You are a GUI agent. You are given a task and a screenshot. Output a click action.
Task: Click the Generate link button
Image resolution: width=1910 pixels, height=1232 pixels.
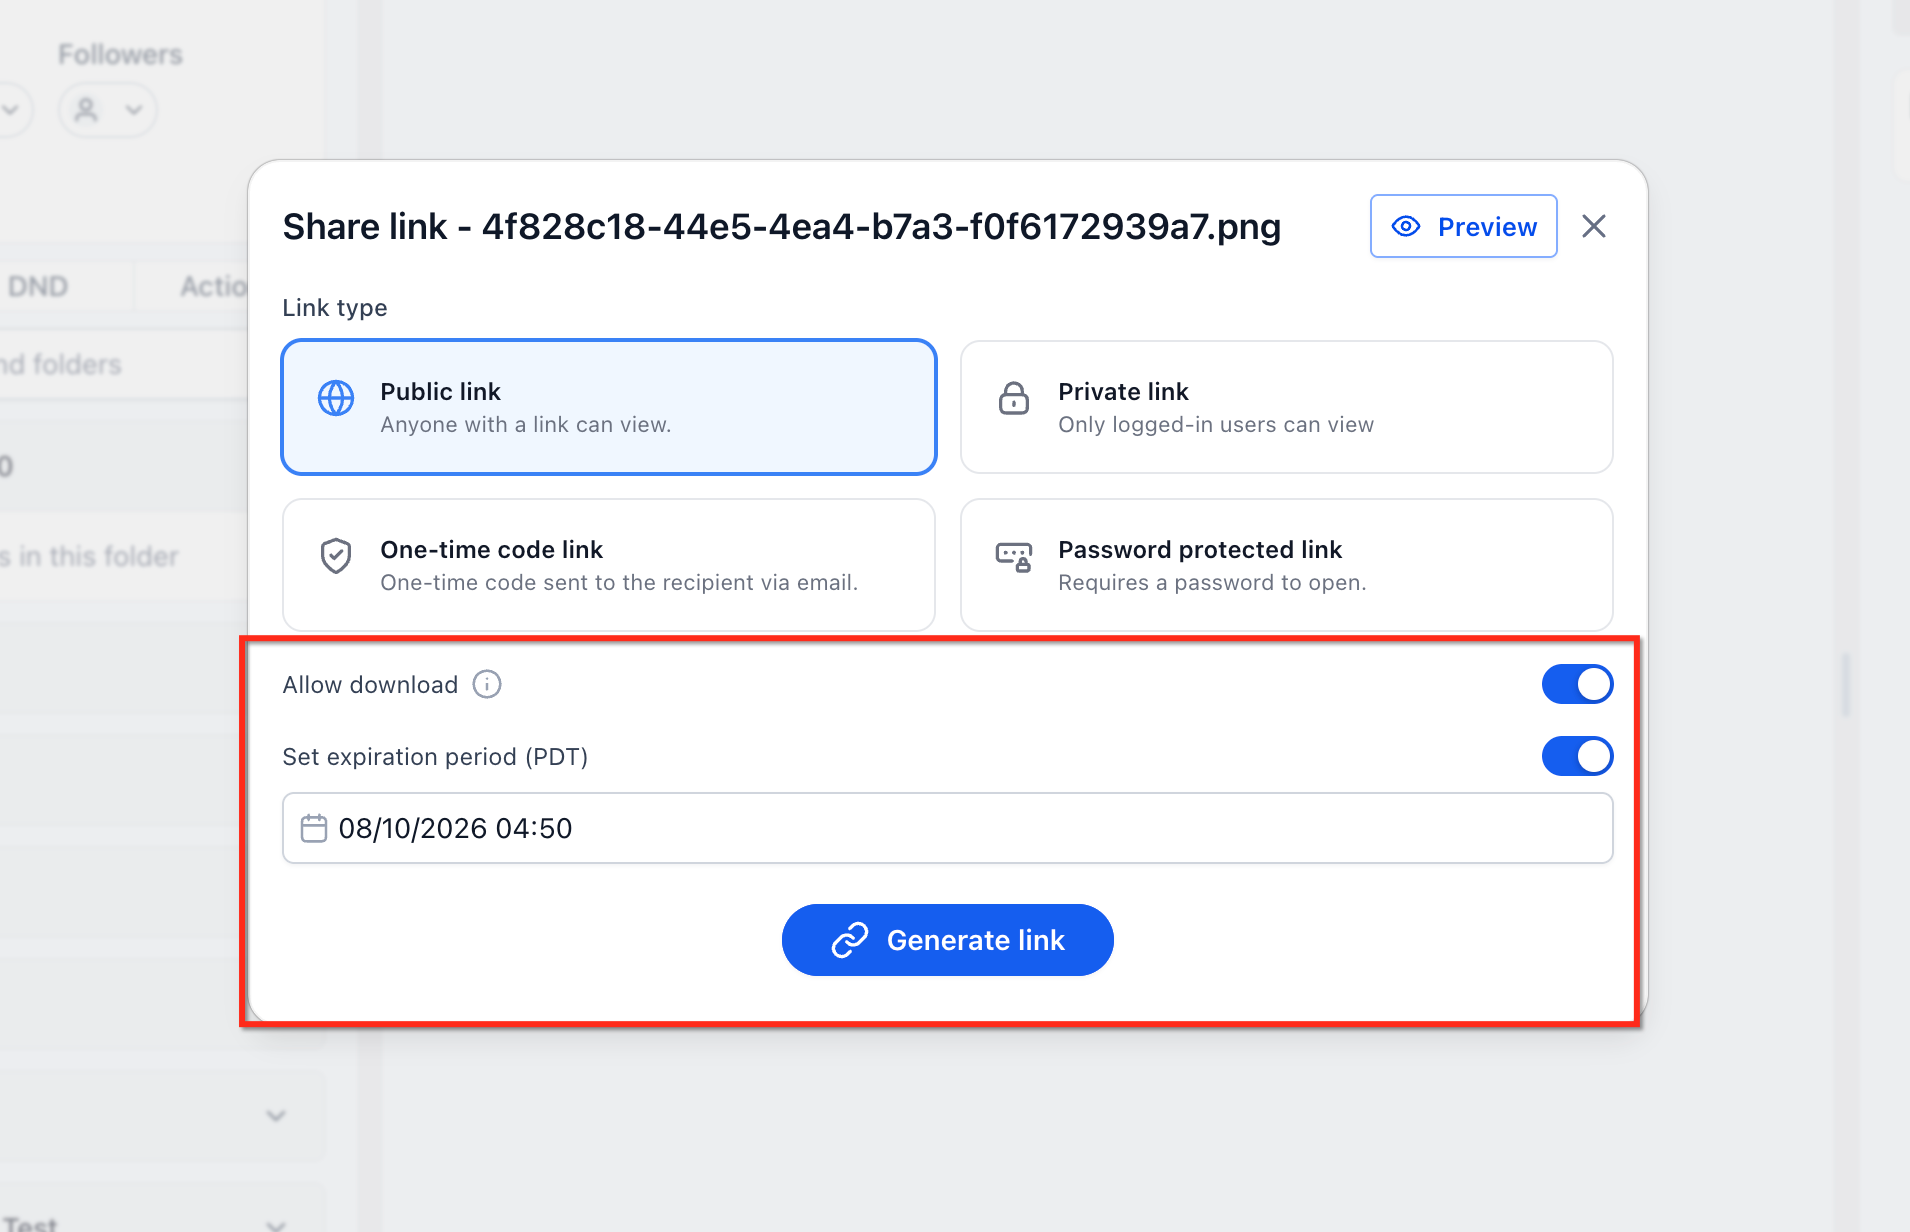[947, 940]
